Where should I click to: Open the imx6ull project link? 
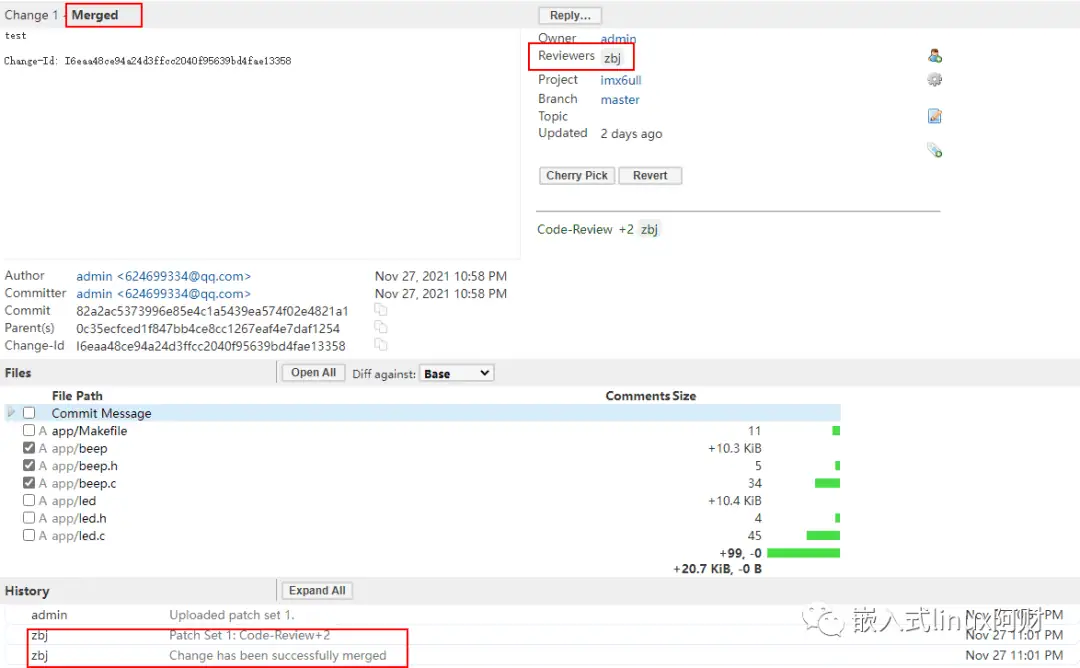click(x=621, y=80)
